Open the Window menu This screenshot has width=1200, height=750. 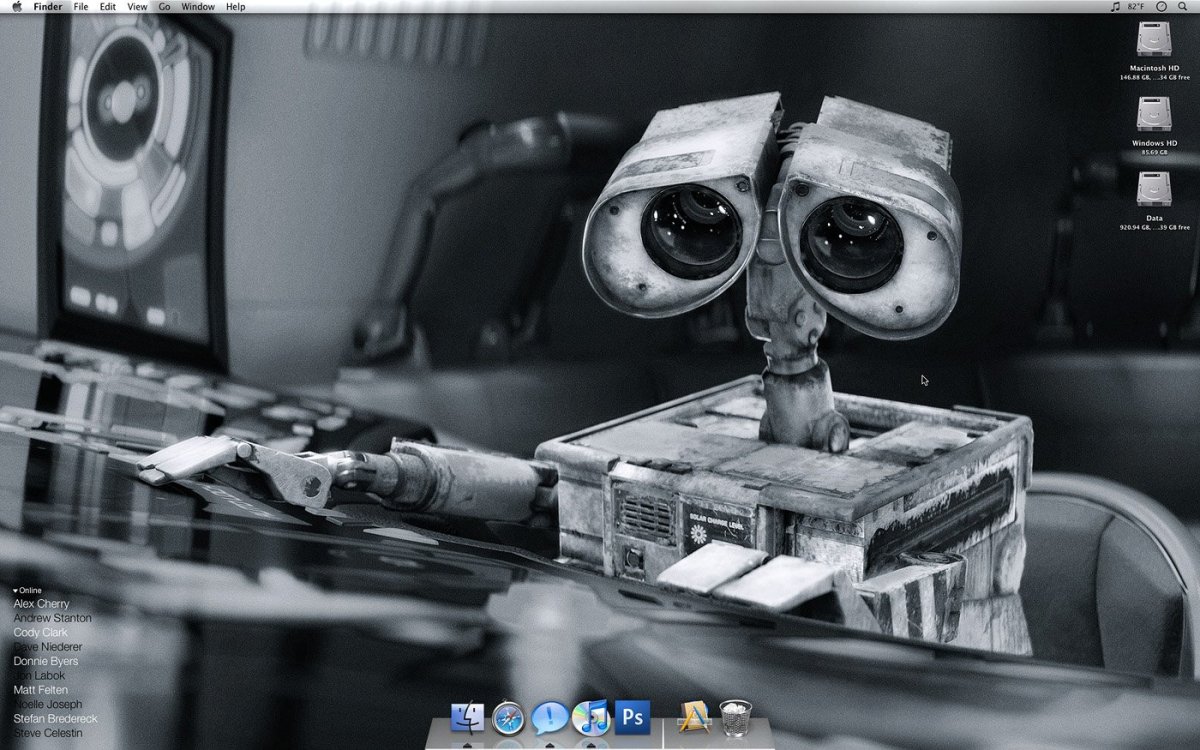[198, 6]
